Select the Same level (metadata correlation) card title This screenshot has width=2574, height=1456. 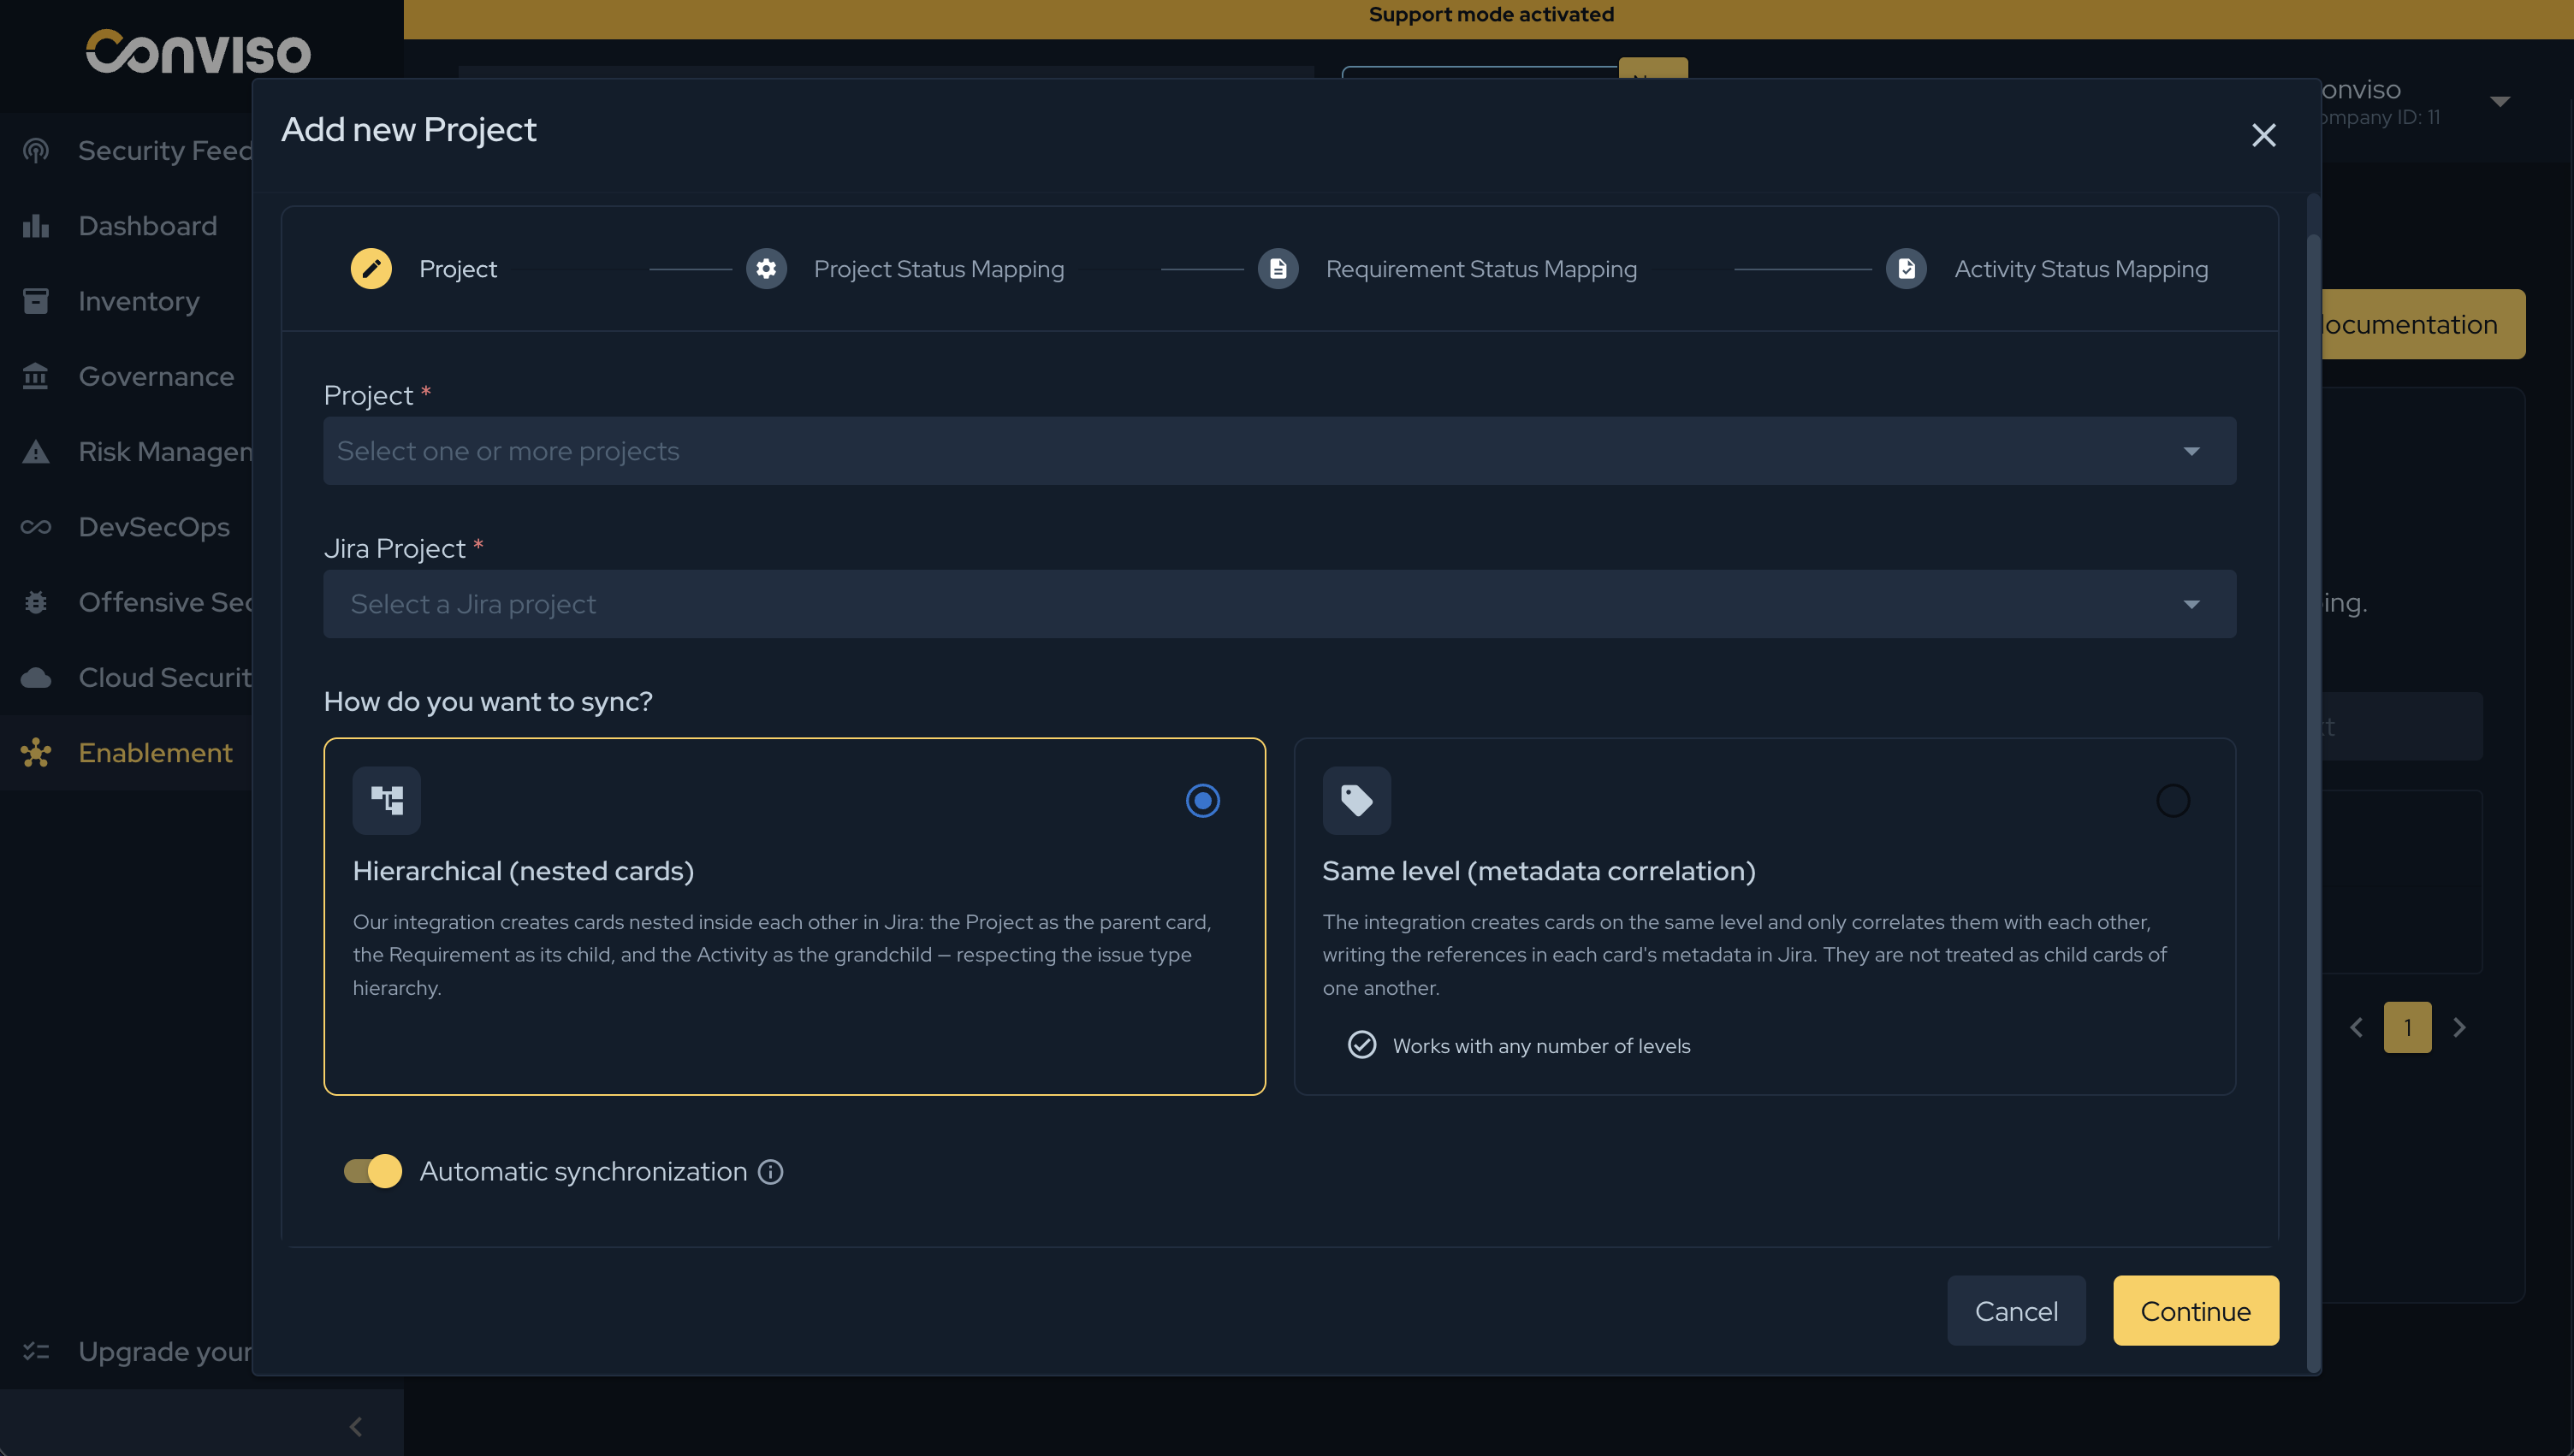[1539, 871]
